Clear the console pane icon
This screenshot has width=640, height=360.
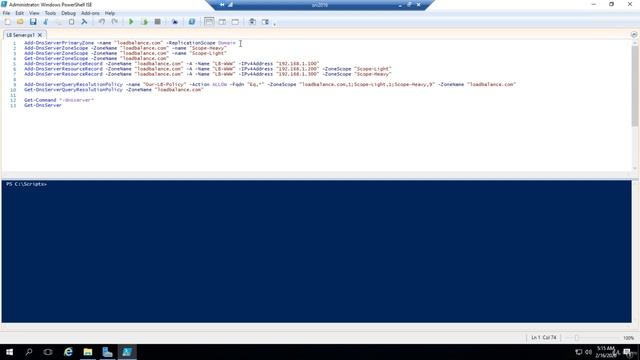coord(84,22)
